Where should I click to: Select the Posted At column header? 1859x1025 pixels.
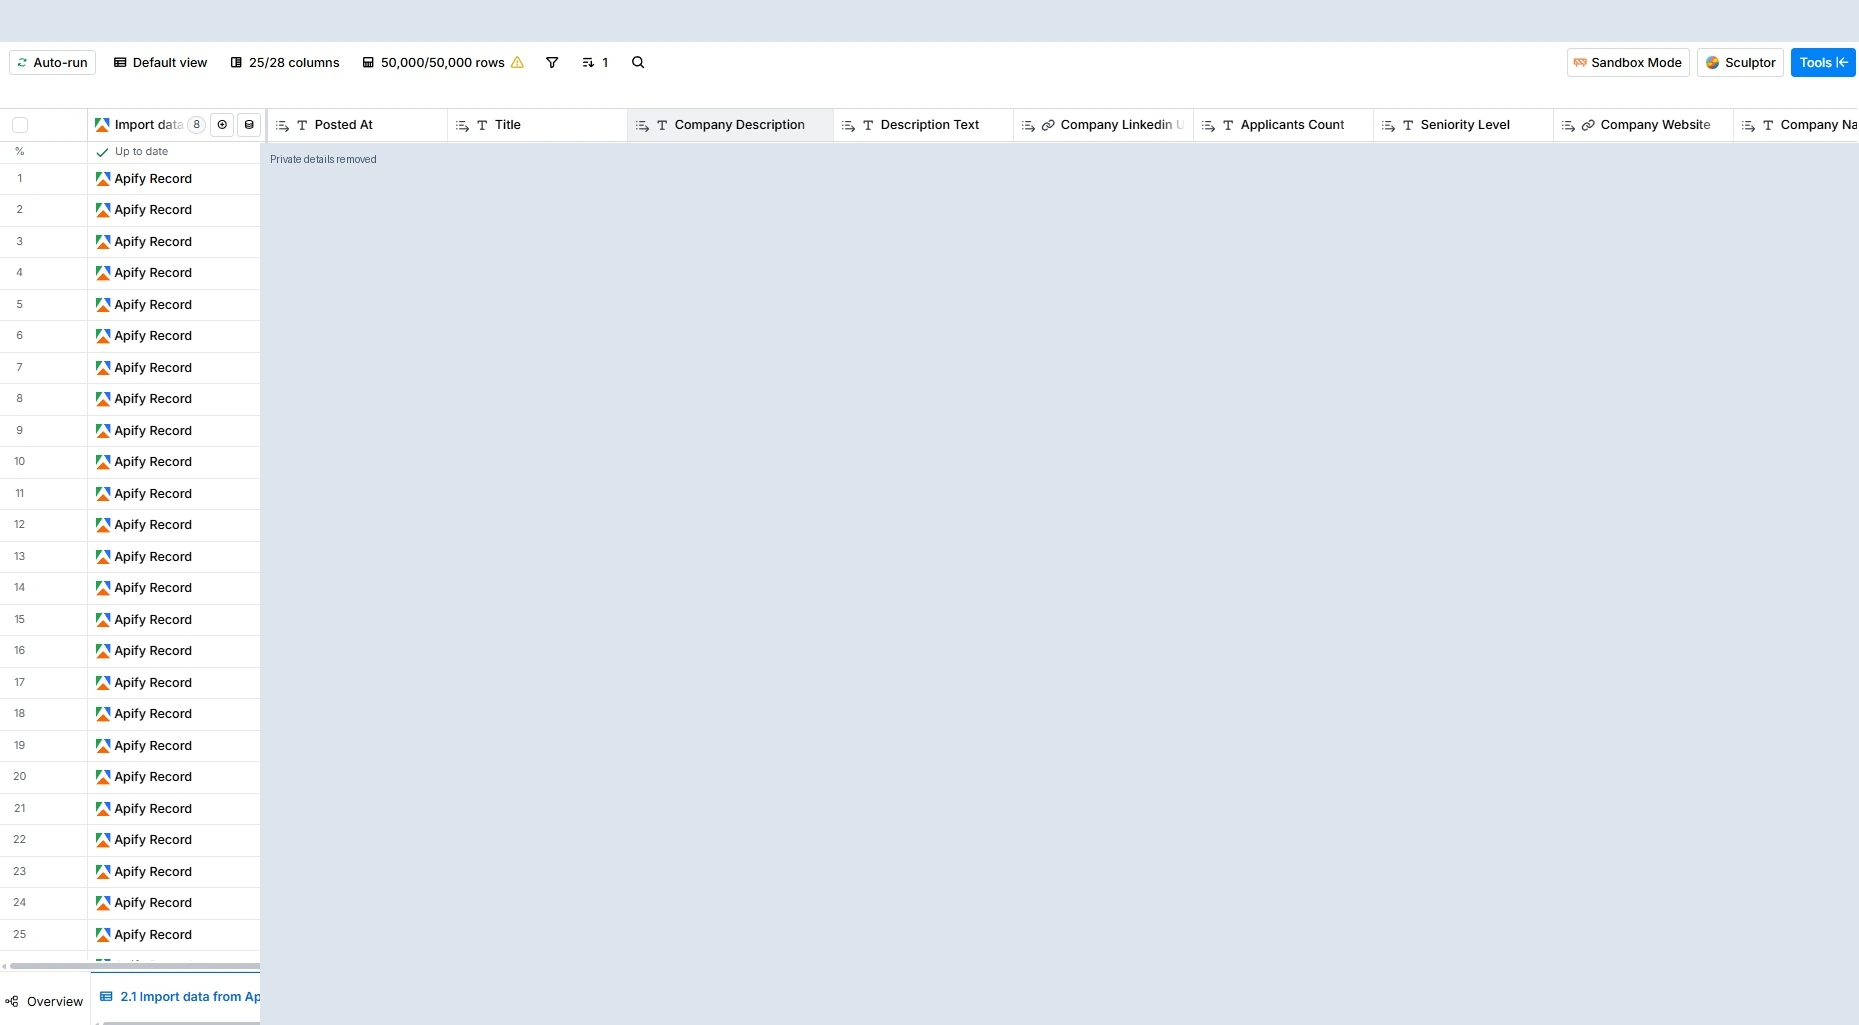[x=358, y=125]
